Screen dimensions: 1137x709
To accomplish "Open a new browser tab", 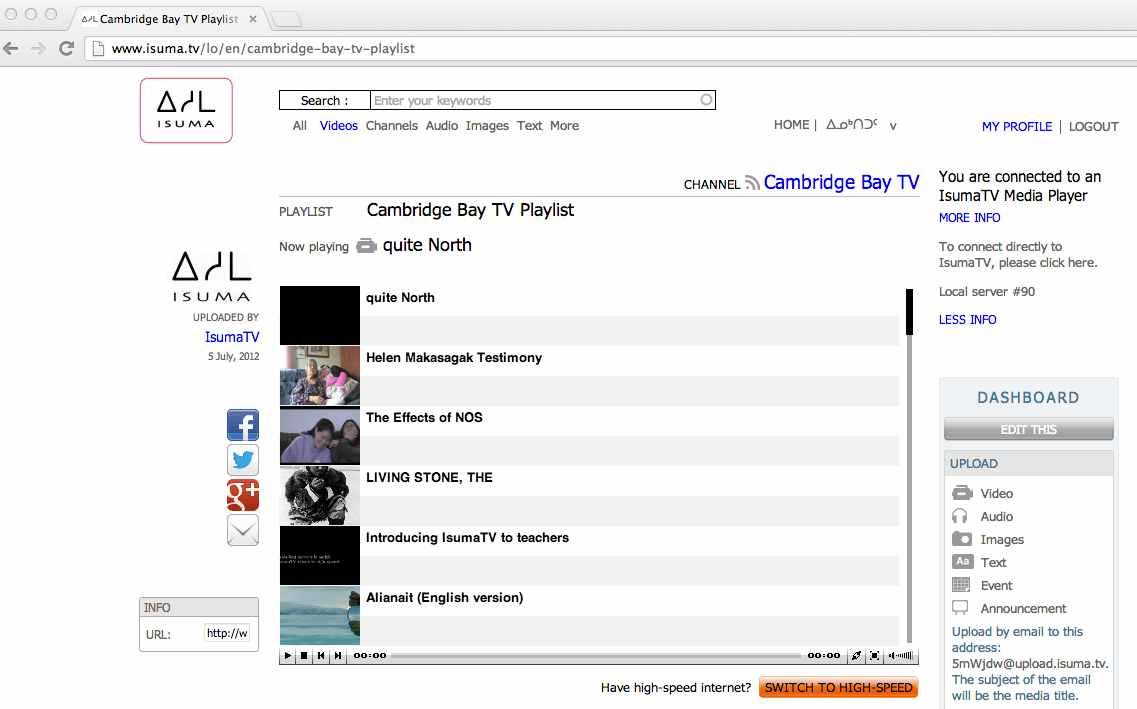I will tap(286, 20).
